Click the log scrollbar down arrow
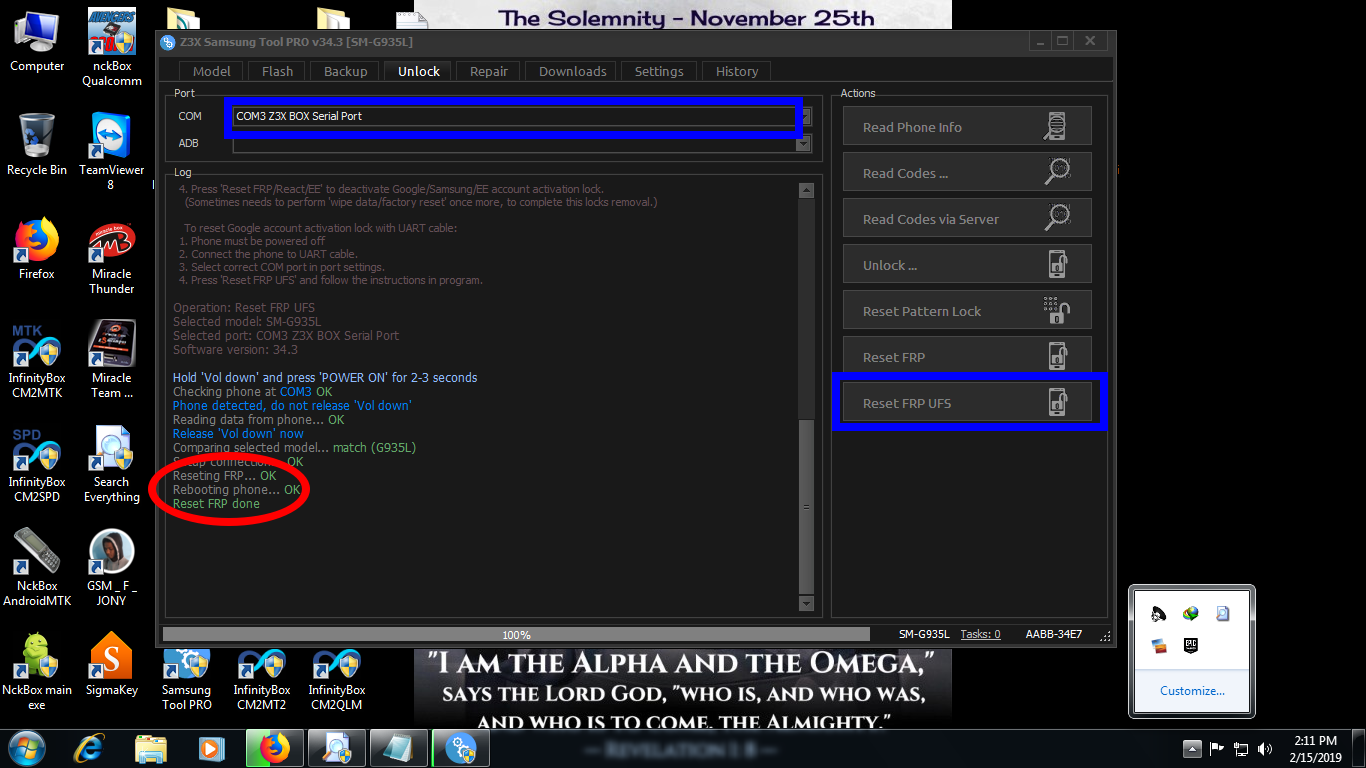1366x768 pixels. pyautogui.click(x=807, y=603)
